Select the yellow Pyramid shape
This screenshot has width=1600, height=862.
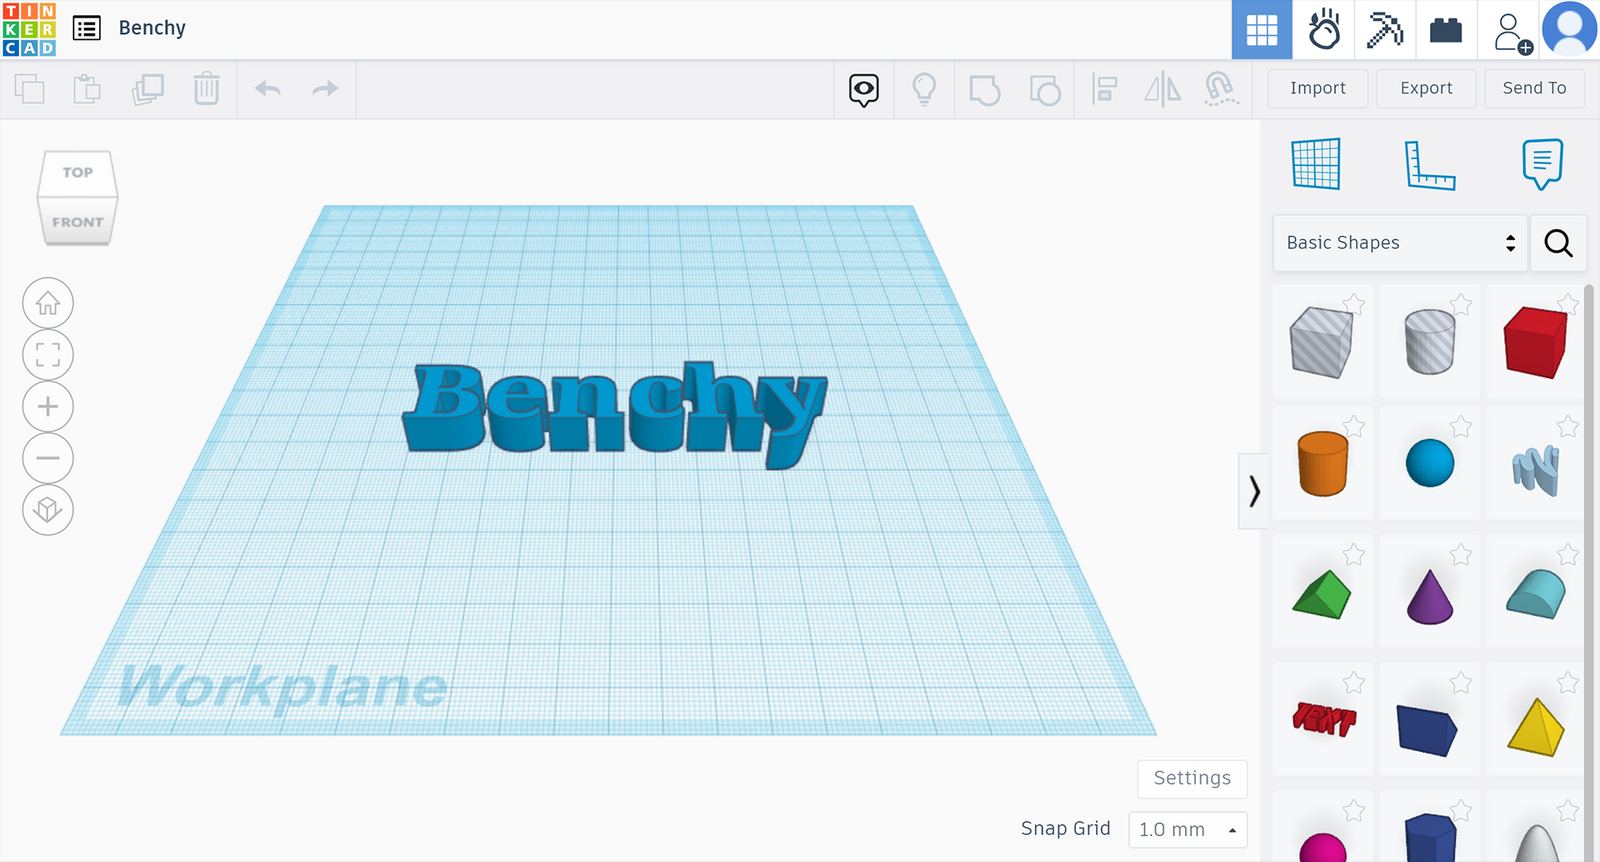[1535, 726]
